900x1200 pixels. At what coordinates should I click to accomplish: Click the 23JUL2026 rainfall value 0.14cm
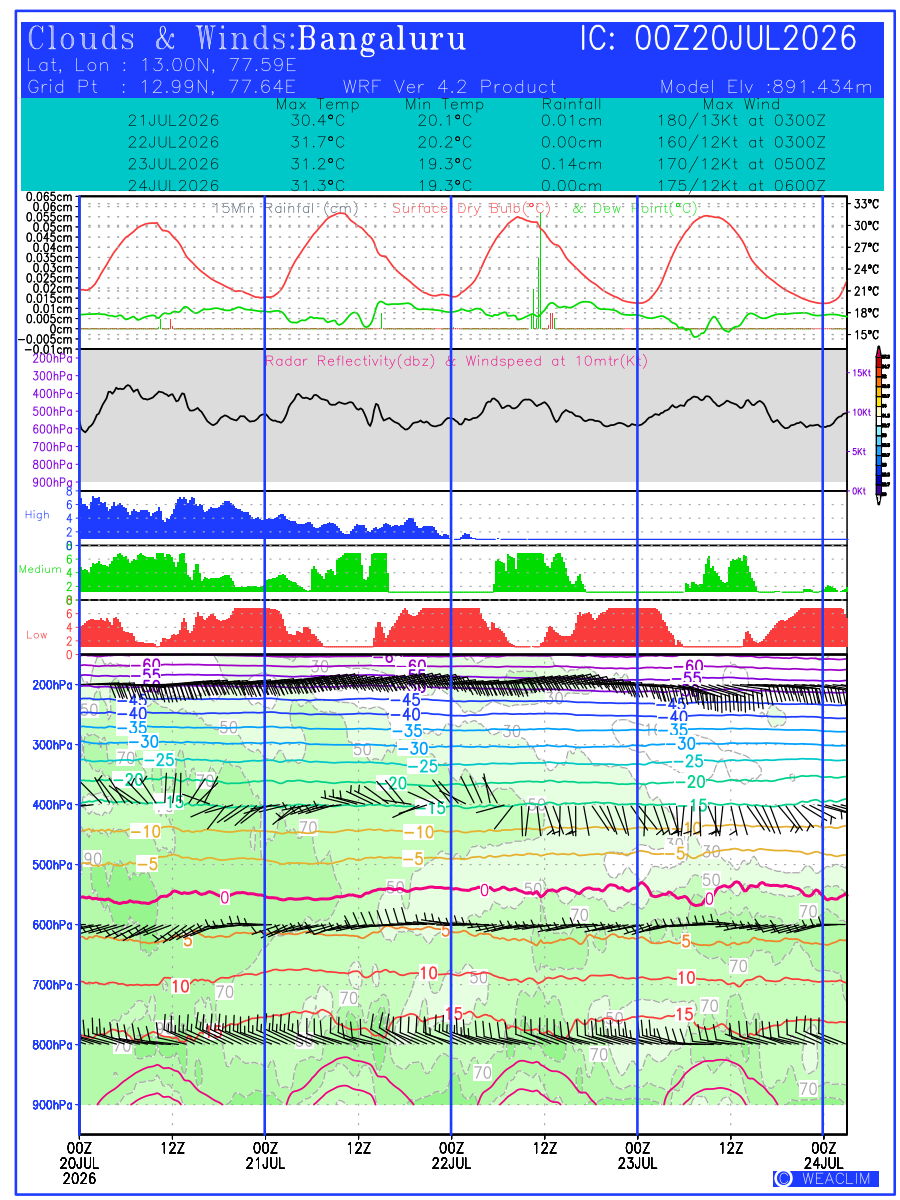pyautogui.click(x=571, y=164)
